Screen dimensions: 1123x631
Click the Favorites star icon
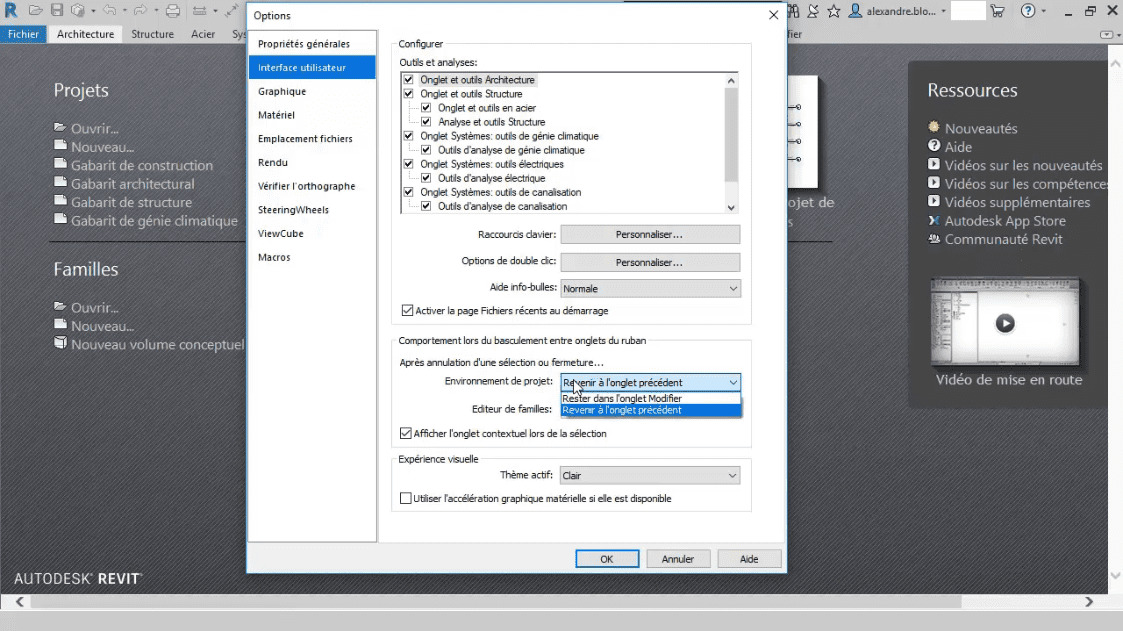pyautogui.click(x=833, y=11)
